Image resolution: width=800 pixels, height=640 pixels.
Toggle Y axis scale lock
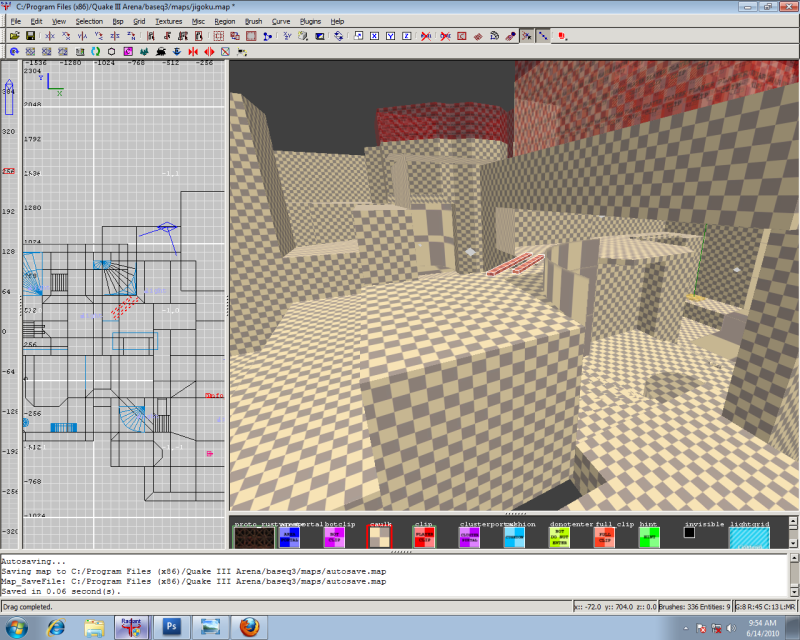pos(390,36)
